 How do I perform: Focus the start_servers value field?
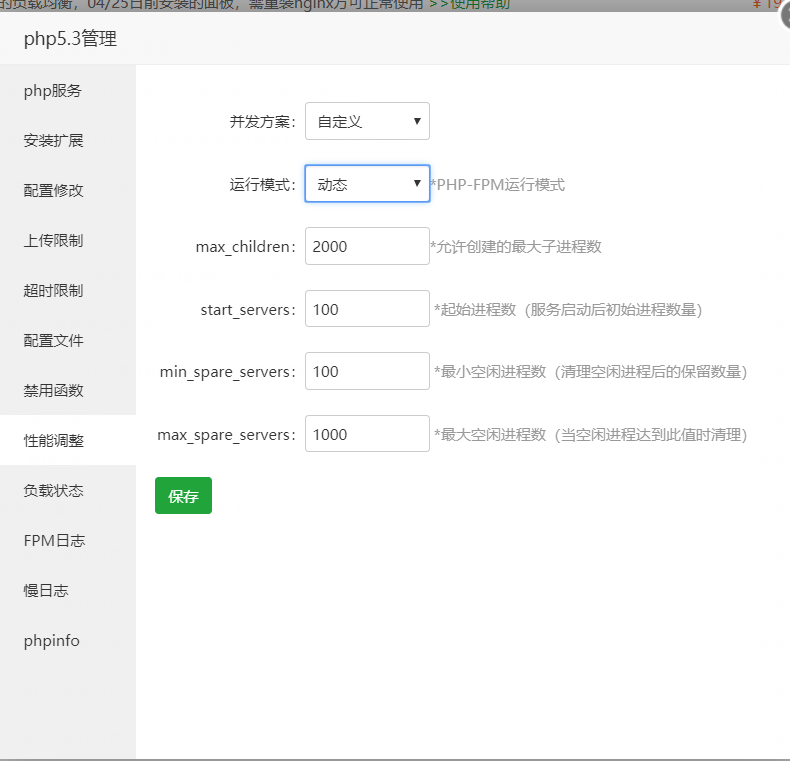pos(367,309)
